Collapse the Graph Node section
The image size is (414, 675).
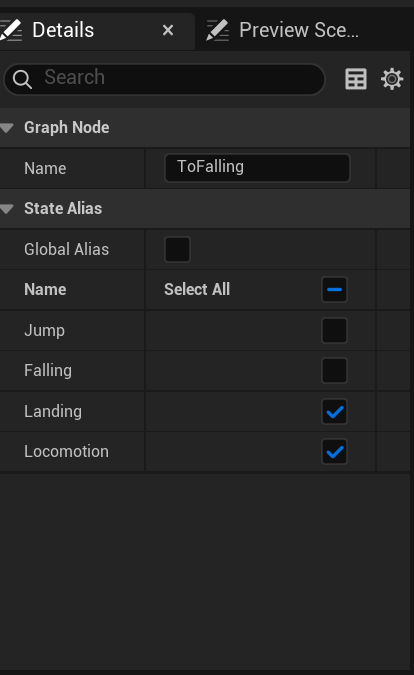point(7,127)
